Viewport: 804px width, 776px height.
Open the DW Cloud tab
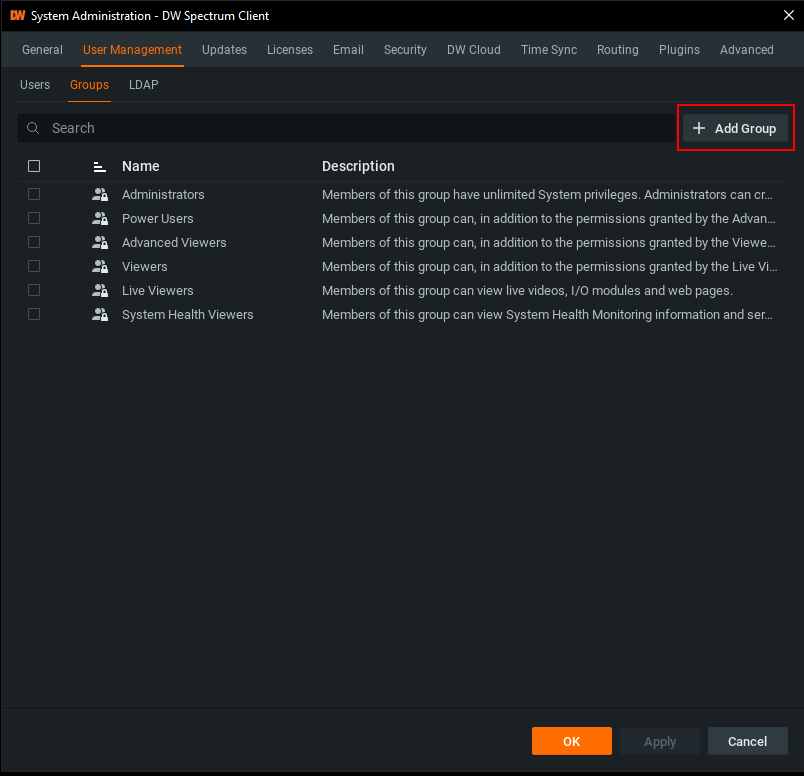473,50
